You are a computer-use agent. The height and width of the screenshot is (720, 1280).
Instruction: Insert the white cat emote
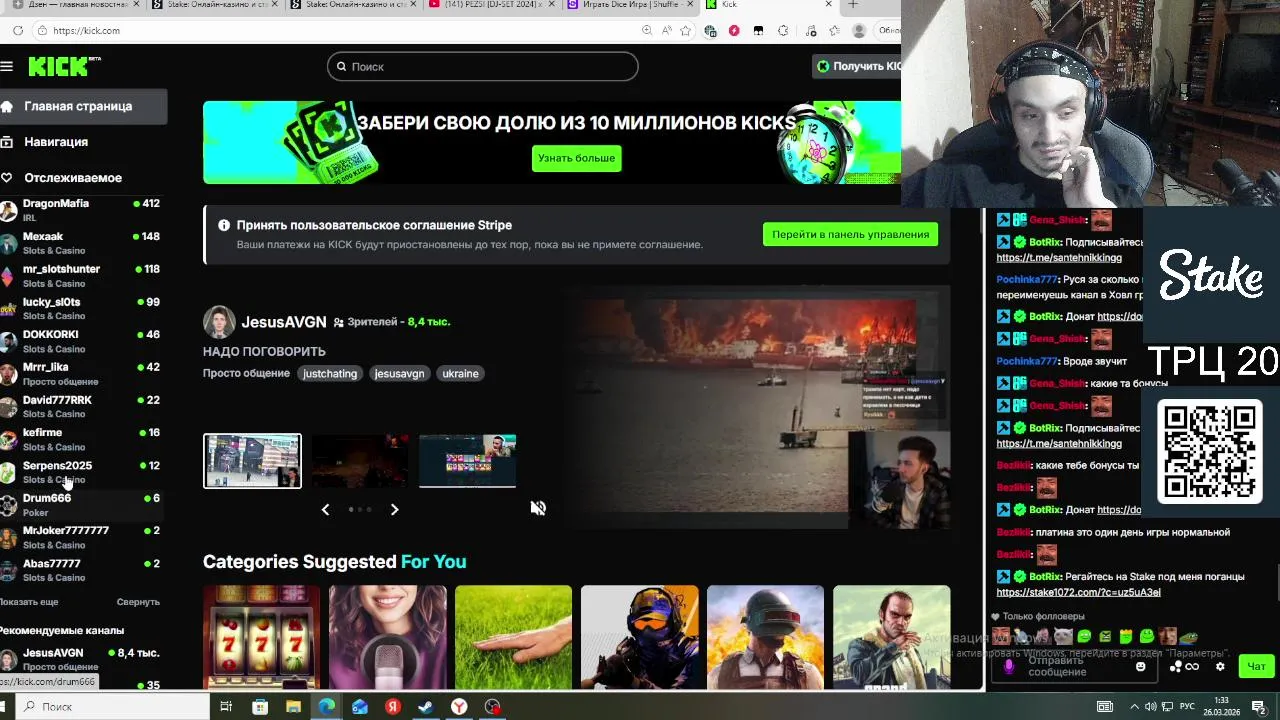coord(1064,637)
